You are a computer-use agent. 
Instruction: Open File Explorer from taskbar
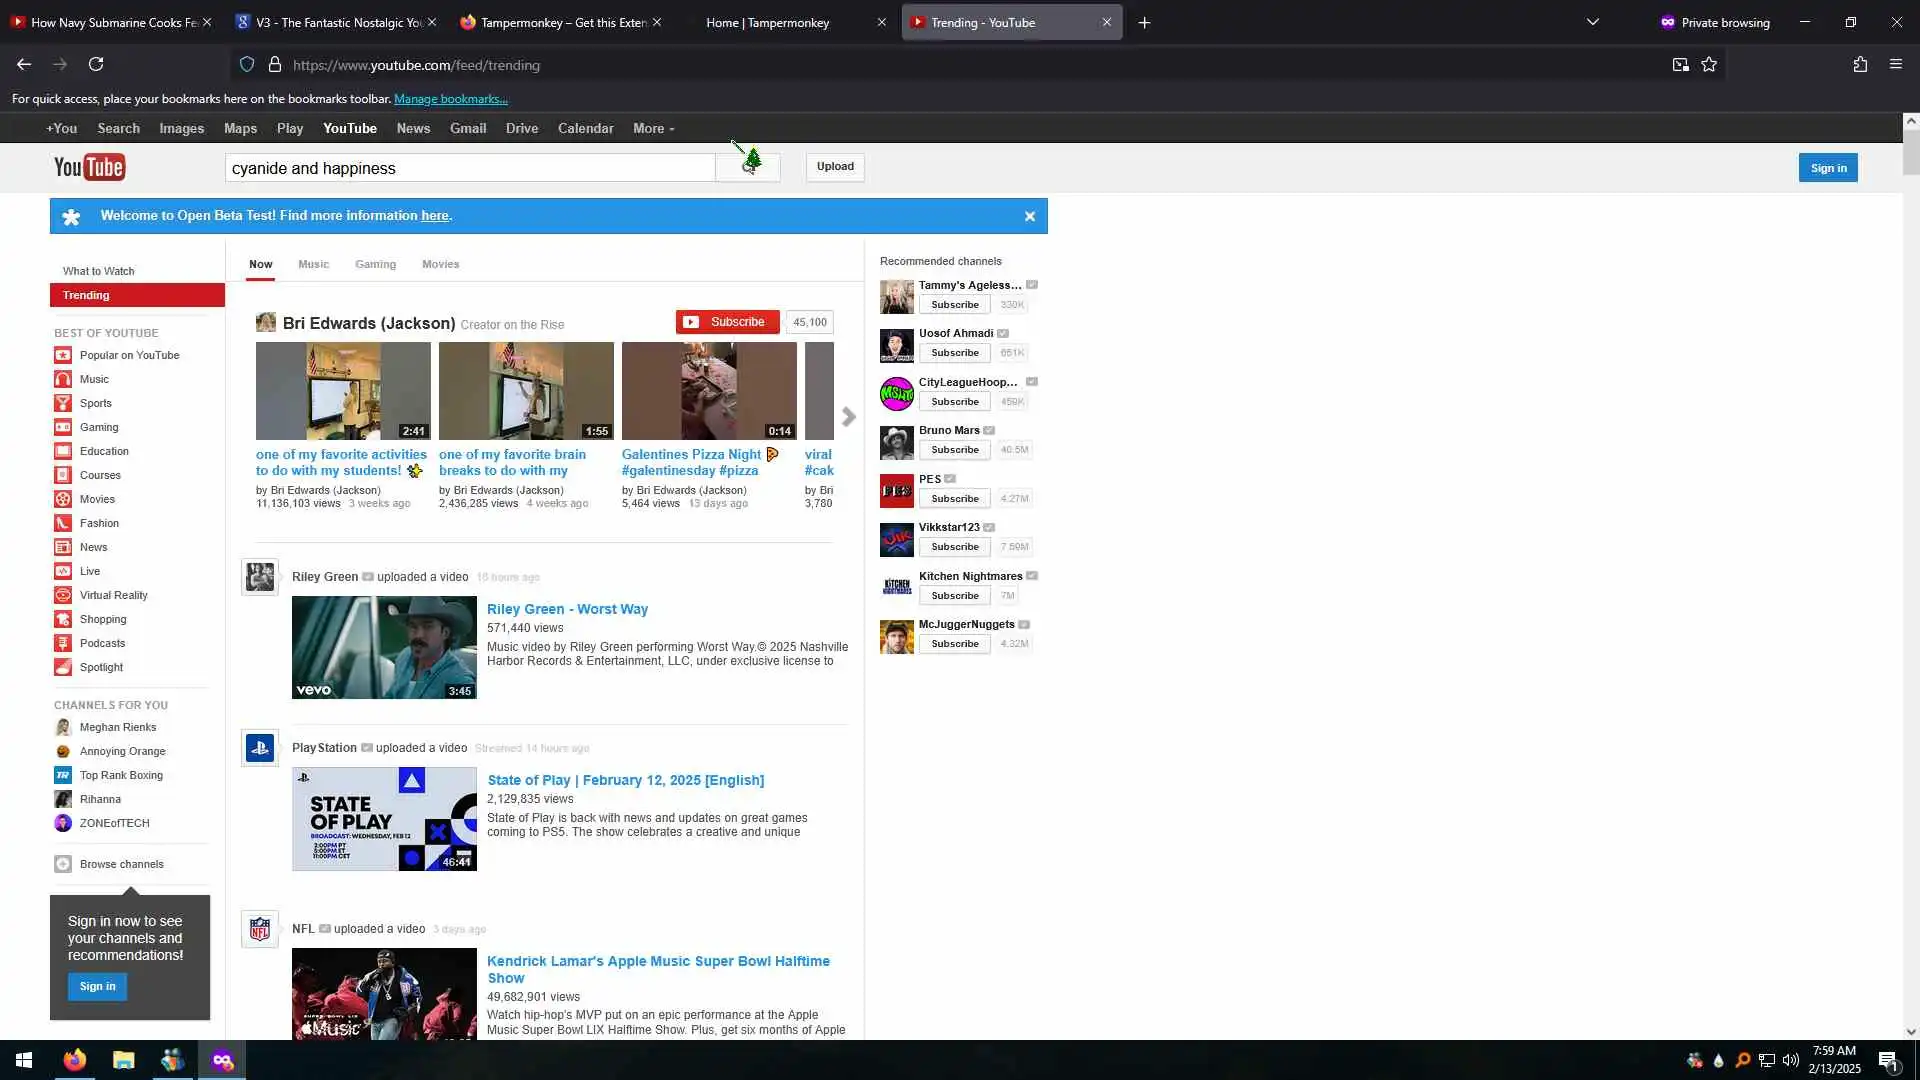[123, 1060]
